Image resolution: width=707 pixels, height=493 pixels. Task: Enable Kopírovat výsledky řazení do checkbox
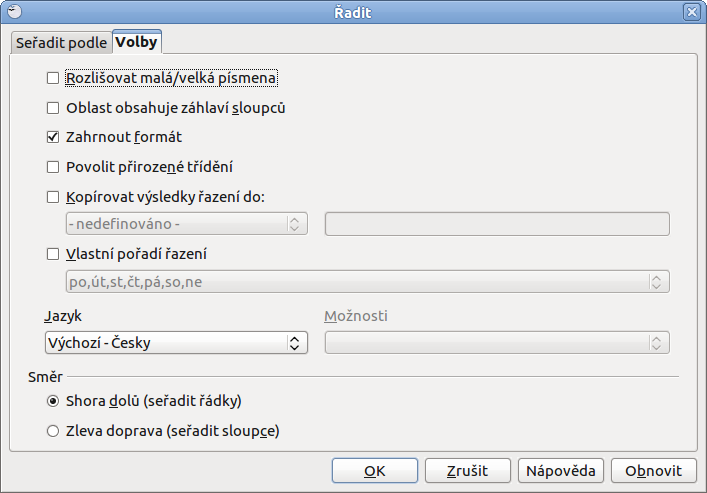[53, 197]
